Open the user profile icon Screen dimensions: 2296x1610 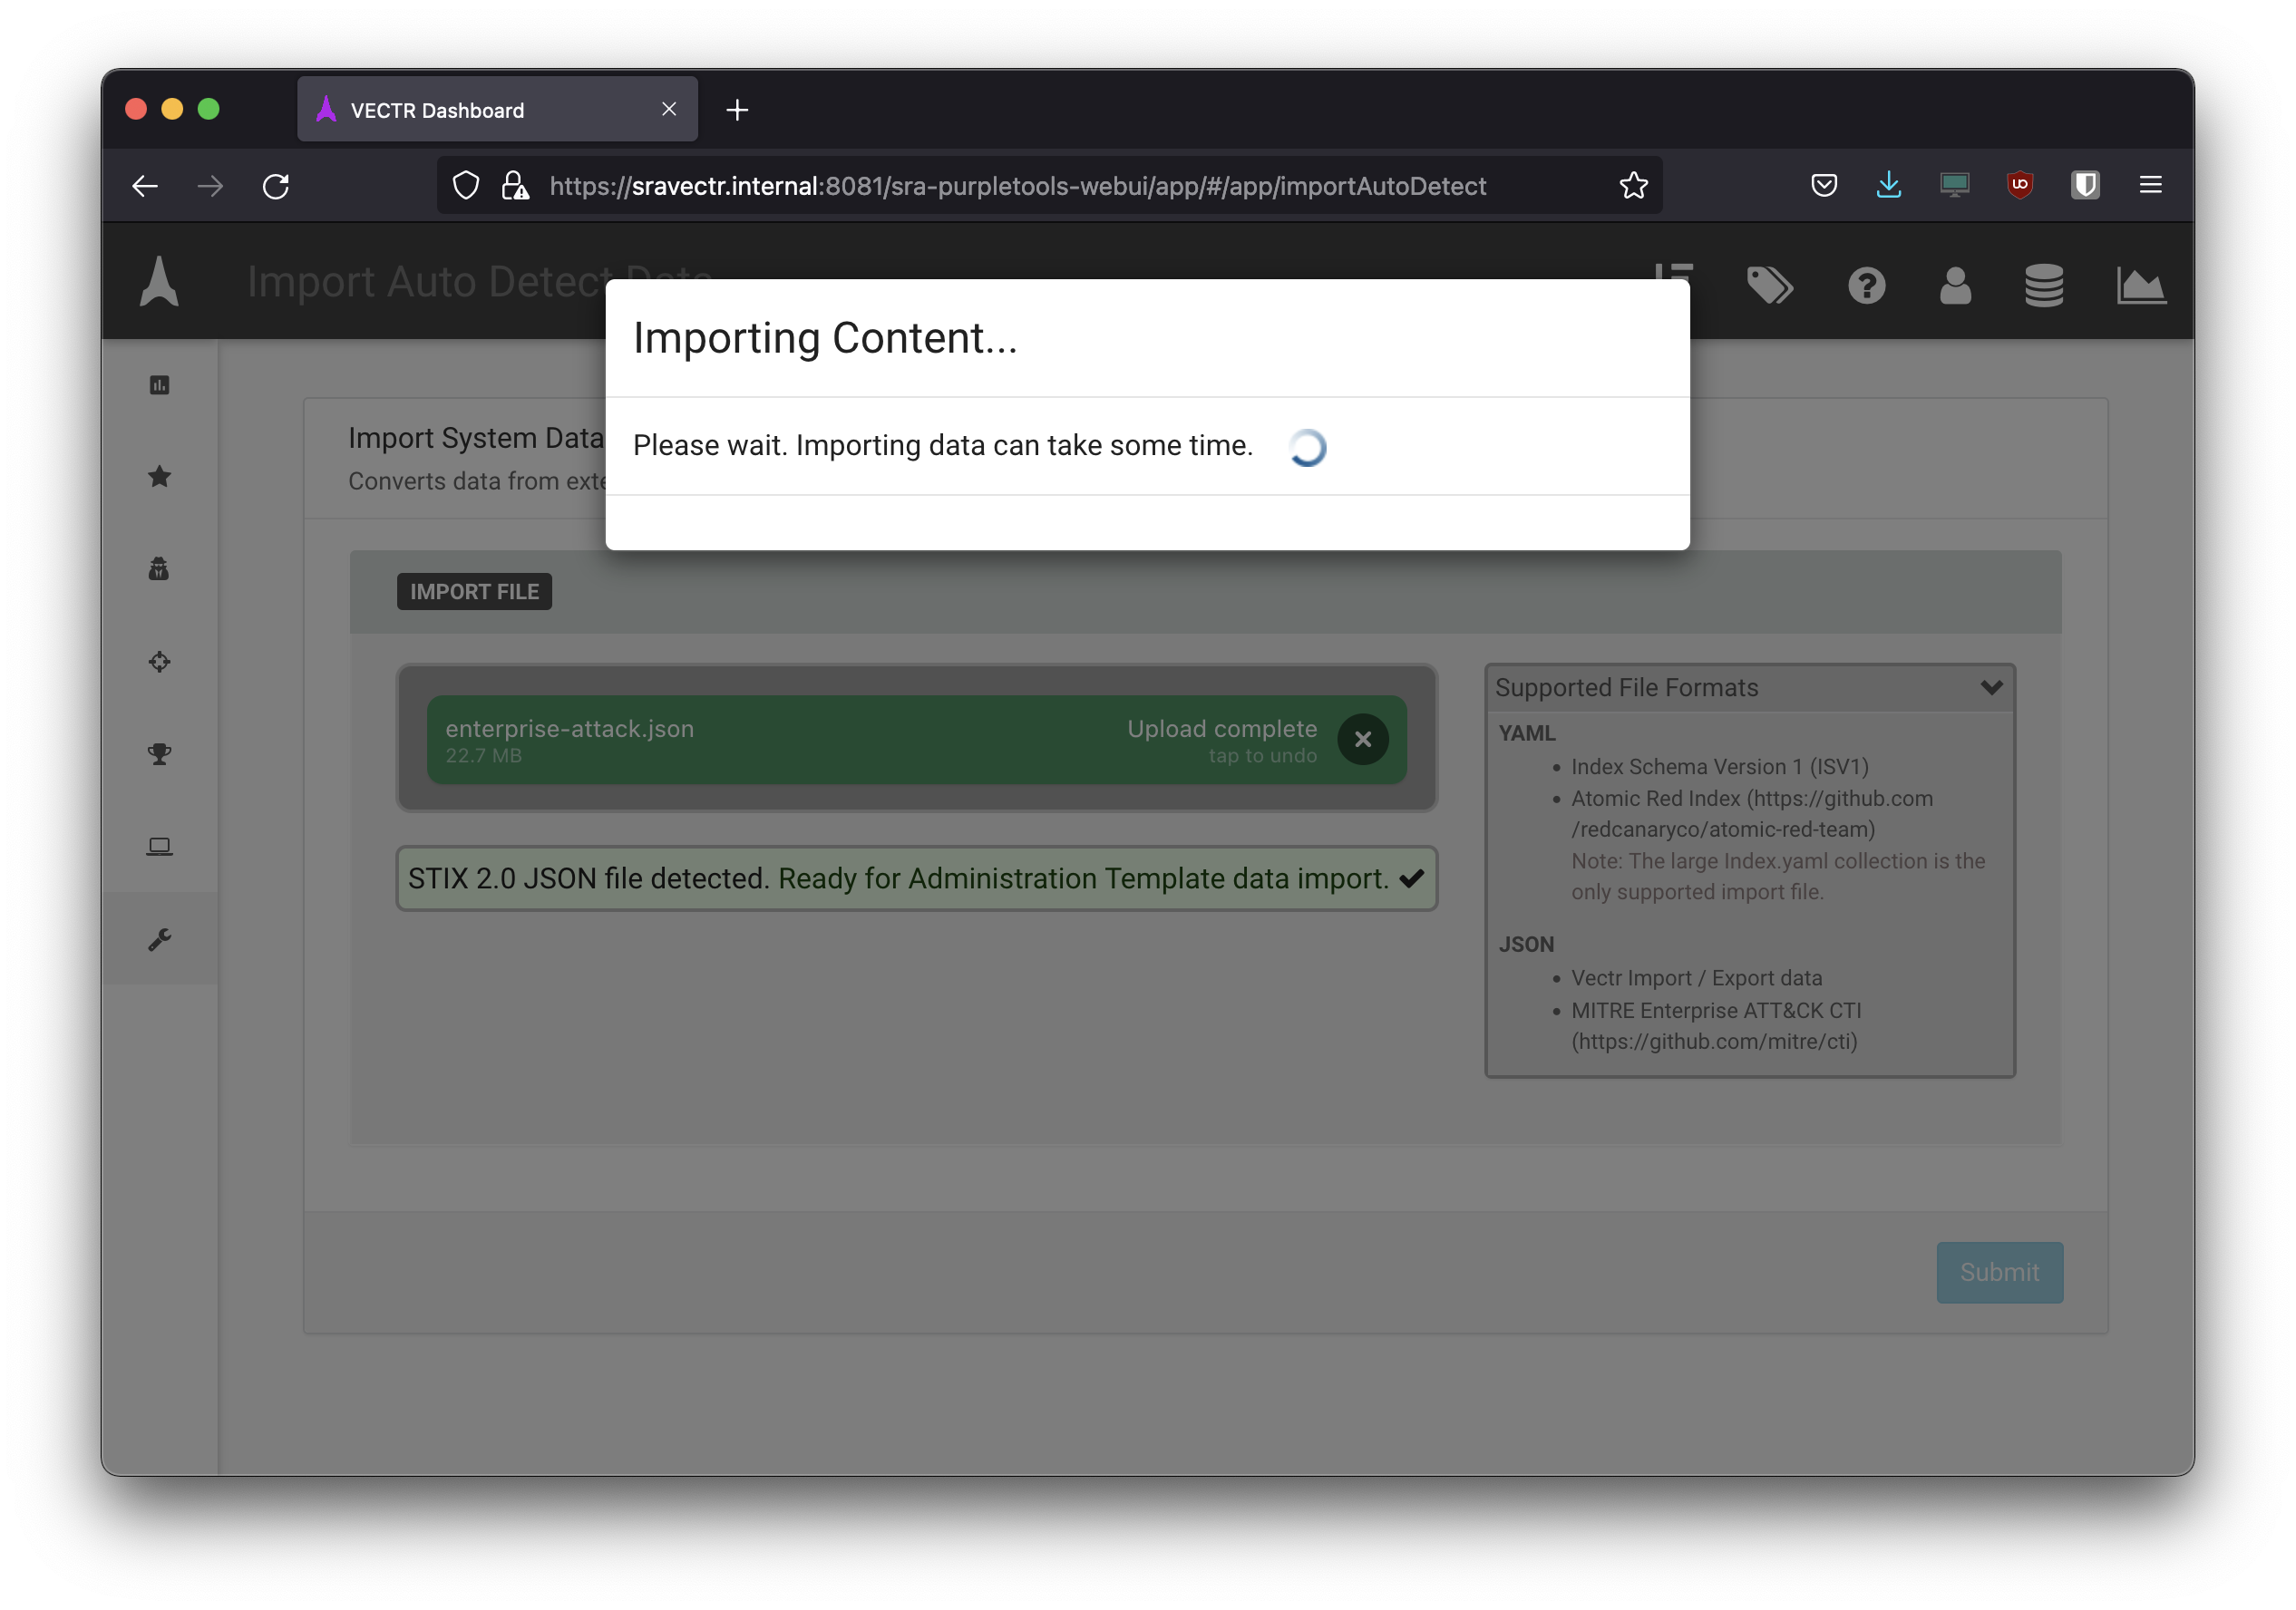(1955, 286)
